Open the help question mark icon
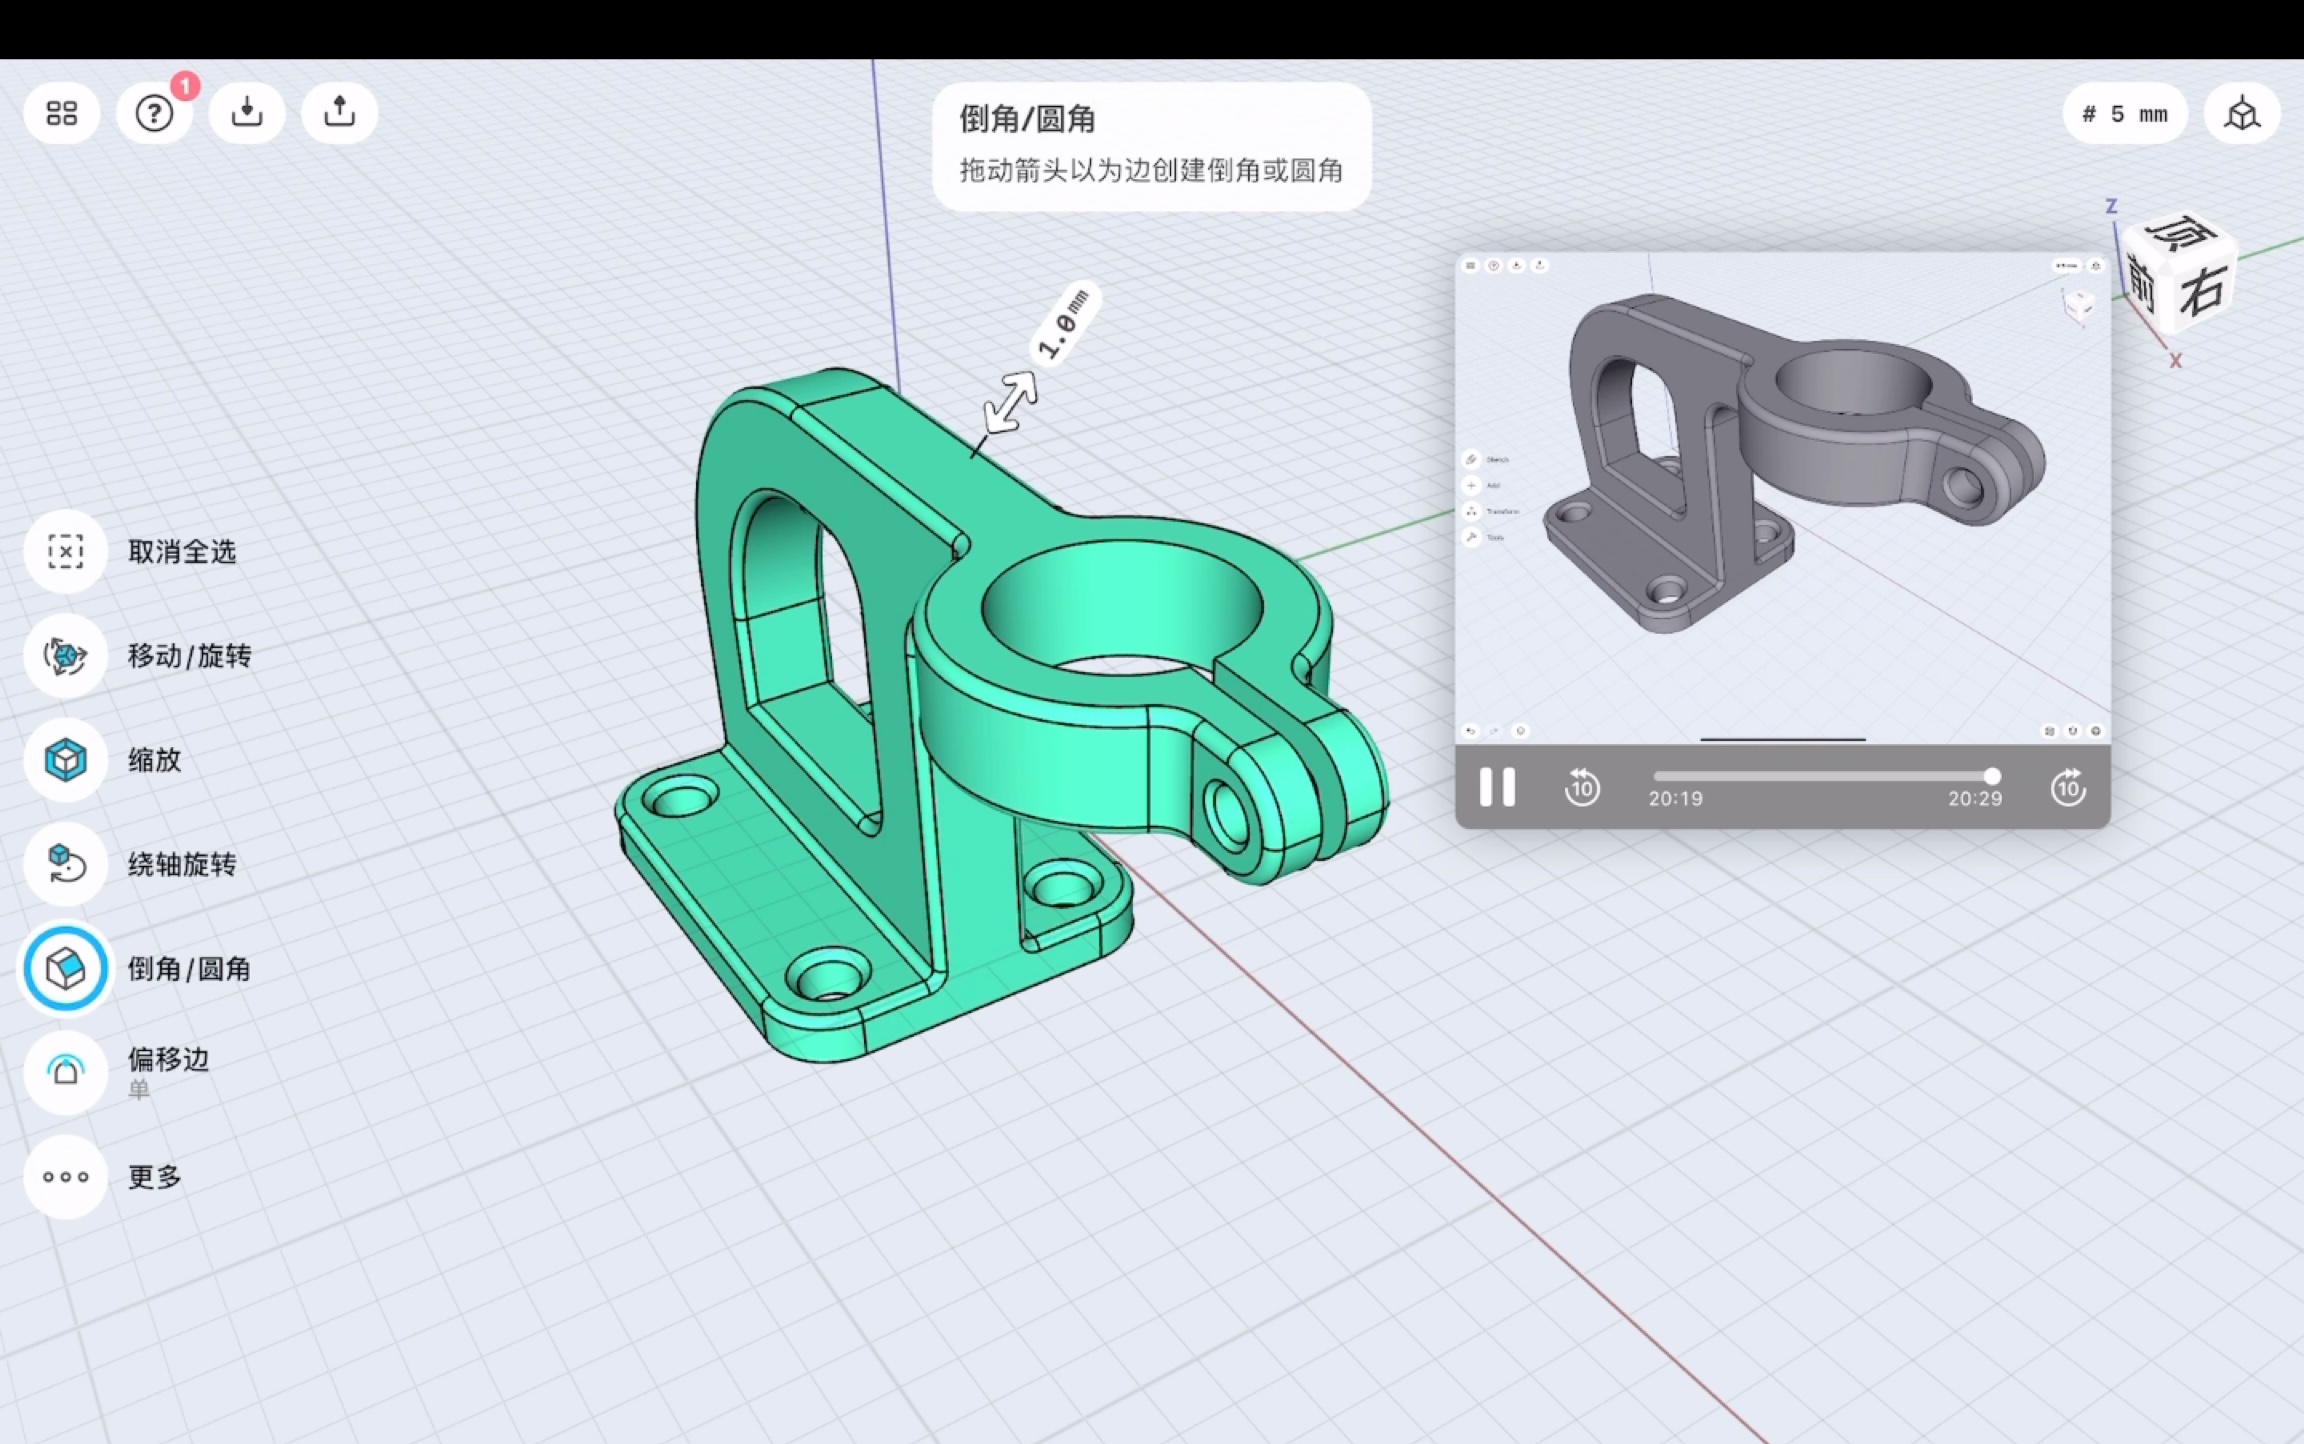Viewport: 2304px width, 1444px height. point(154,113)
